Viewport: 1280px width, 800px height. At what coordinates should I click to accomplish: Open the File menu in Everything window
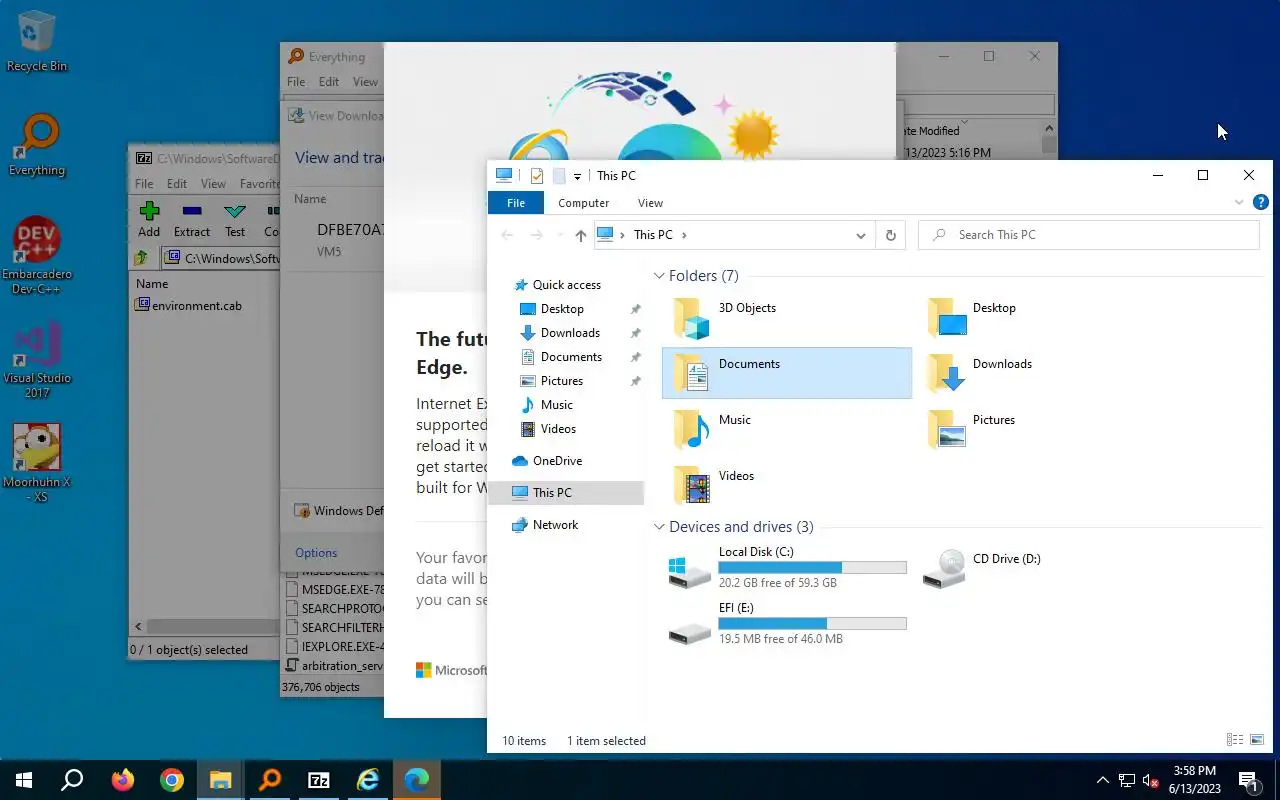296,82
